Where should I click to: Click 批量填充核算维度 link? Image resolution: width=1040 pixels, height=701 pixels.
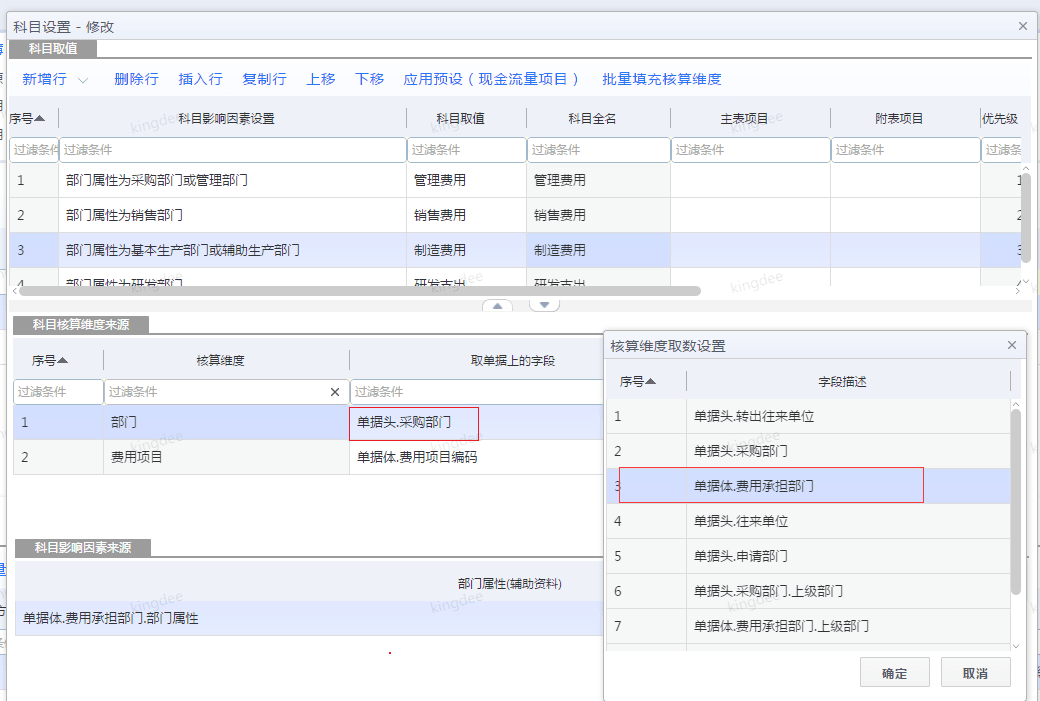661,79
